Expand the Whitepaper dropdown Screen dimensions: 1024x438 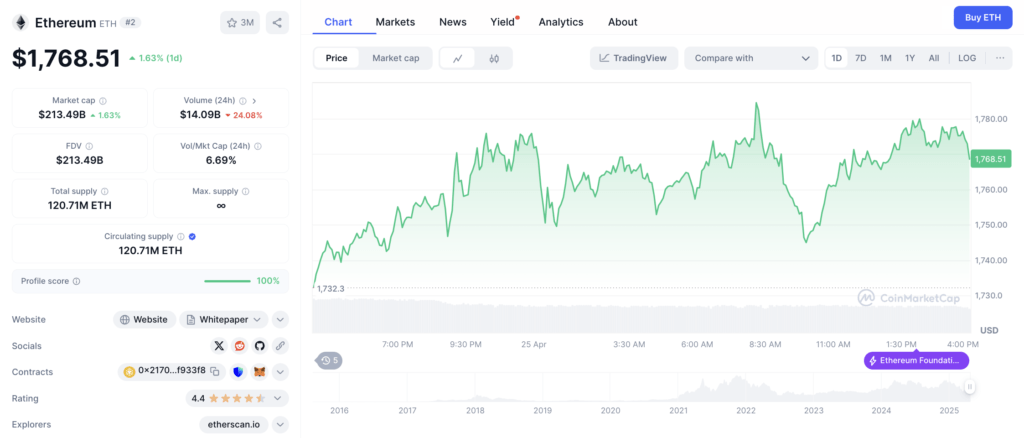(x=223, y=320)
